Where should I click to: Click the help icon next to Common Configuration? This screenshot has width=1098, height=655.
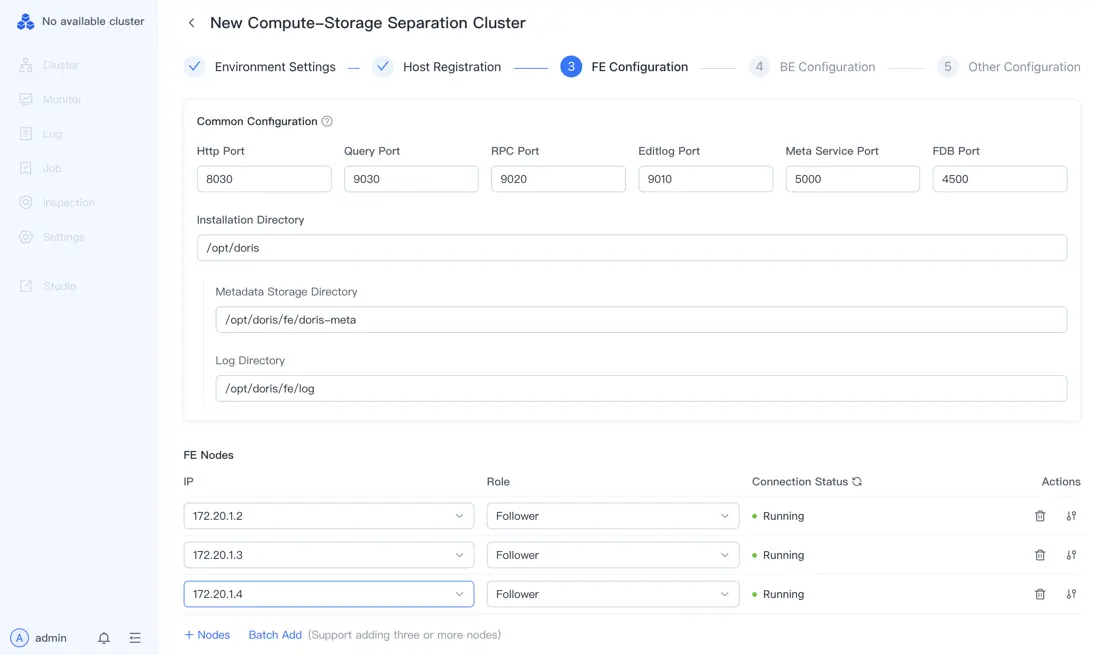tap(327, 121)
